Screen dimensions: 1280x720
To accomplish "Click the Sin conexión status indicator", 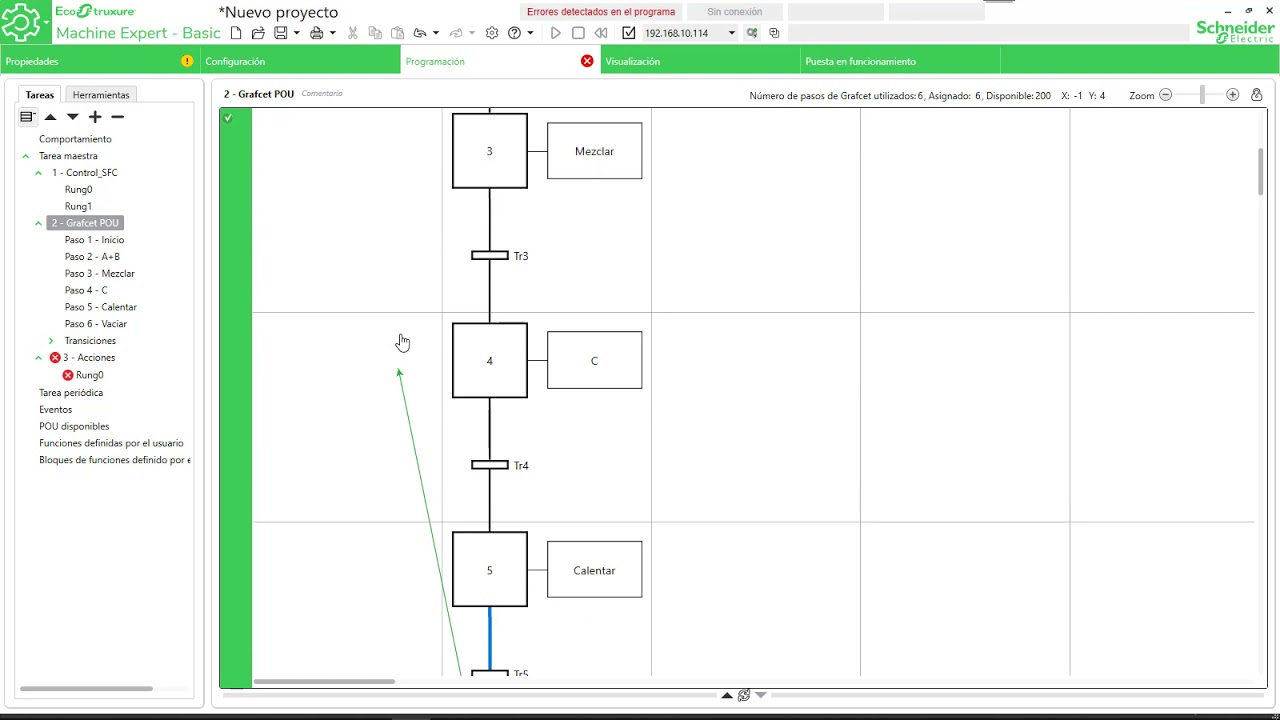I will point(734,12).
